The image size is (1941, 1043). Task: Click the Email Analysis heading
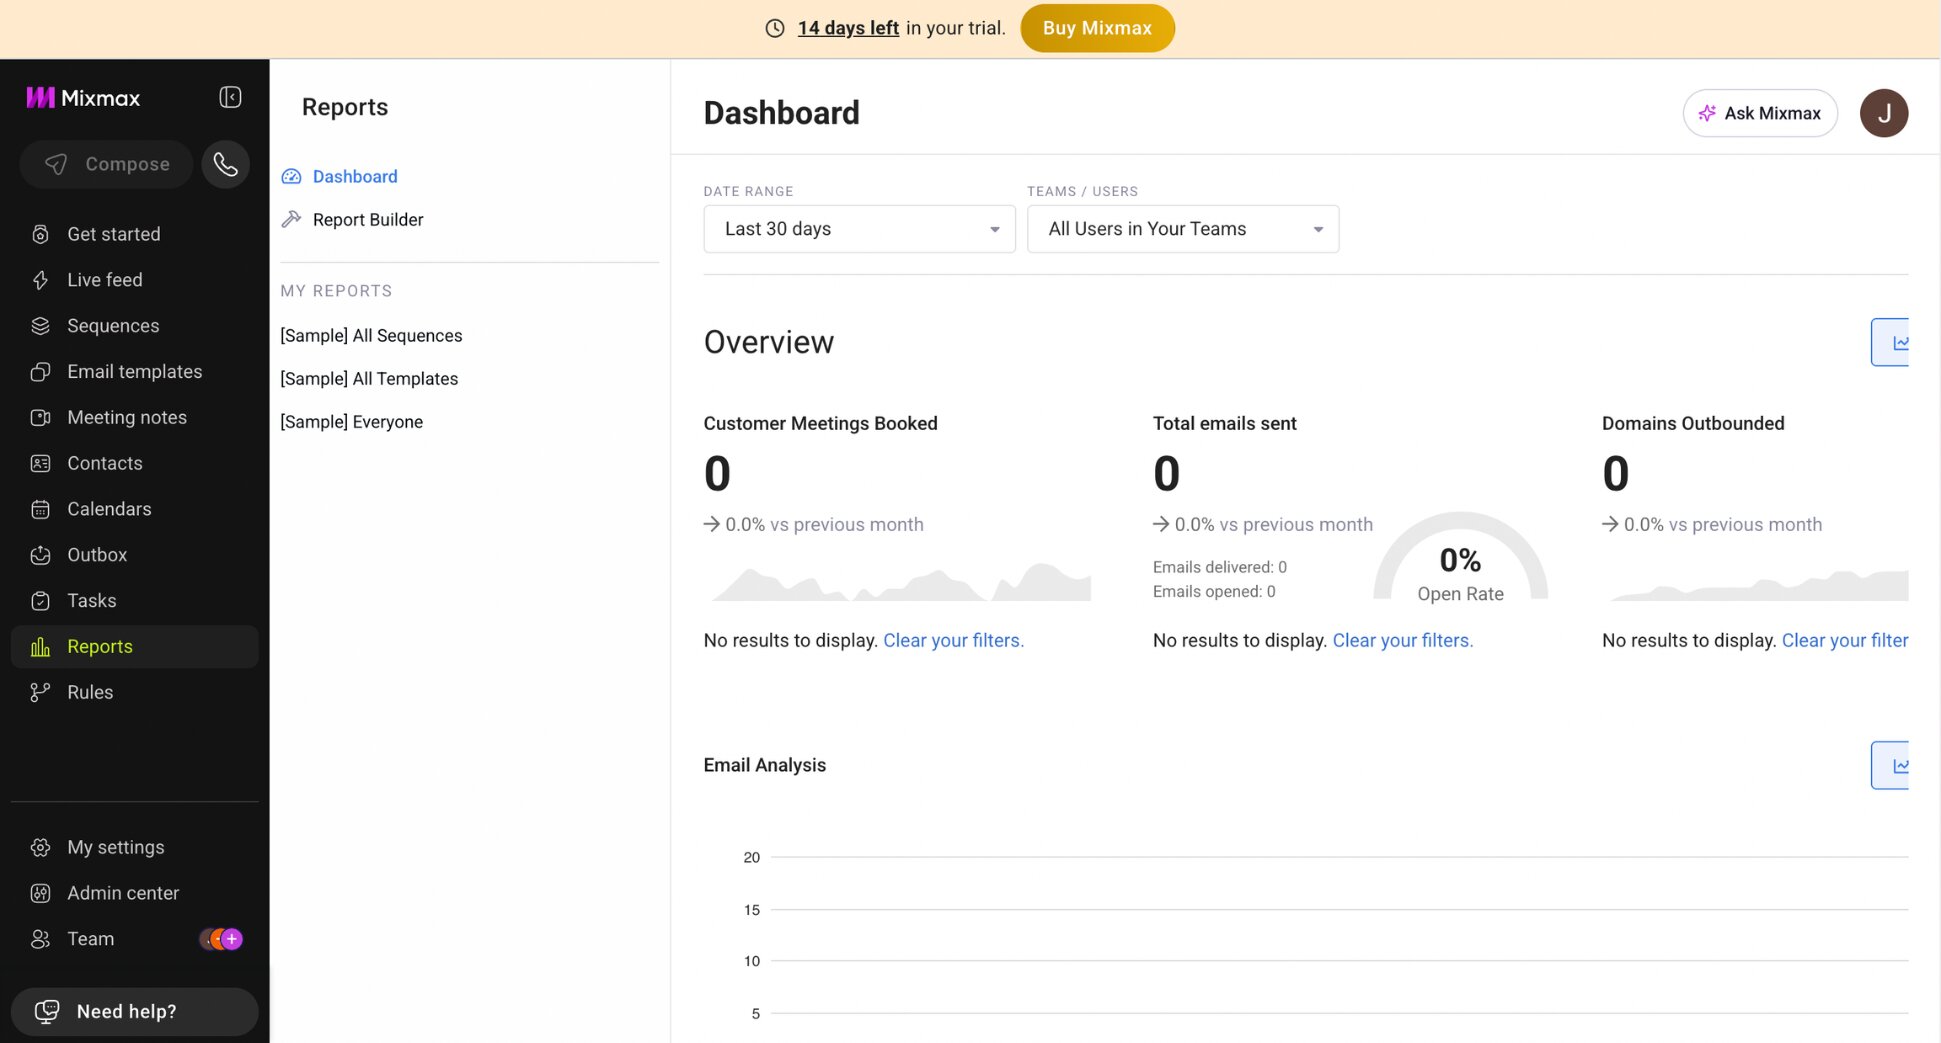(765, 765)
